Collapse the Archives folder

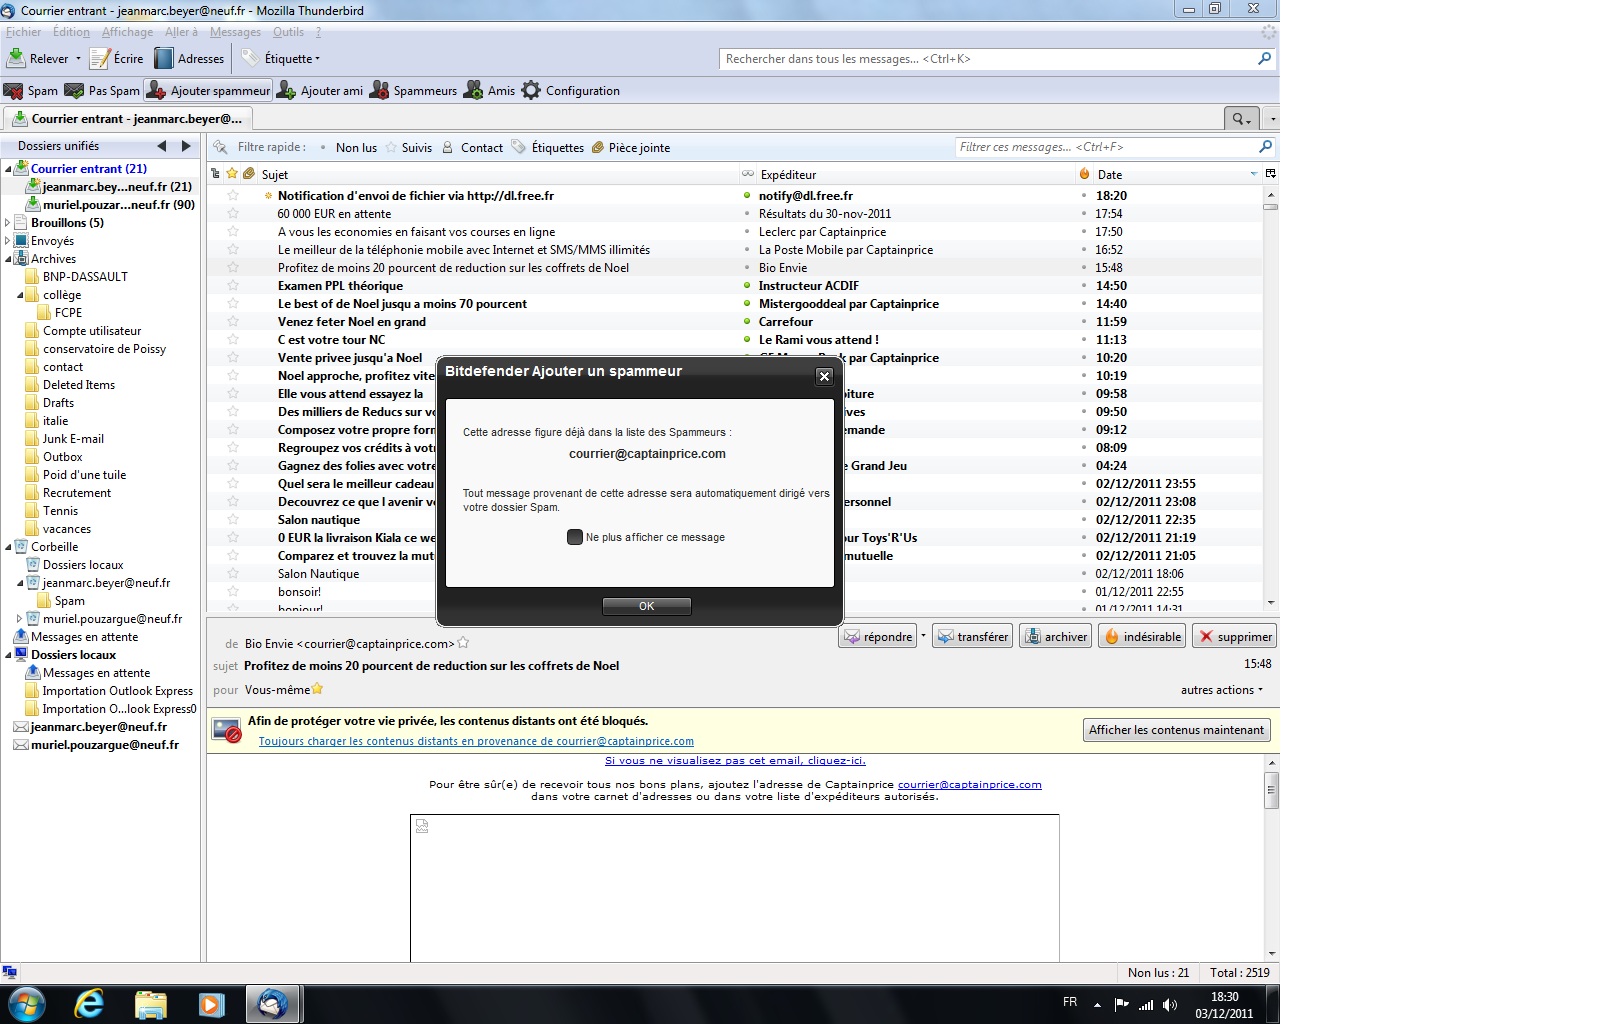8,259
